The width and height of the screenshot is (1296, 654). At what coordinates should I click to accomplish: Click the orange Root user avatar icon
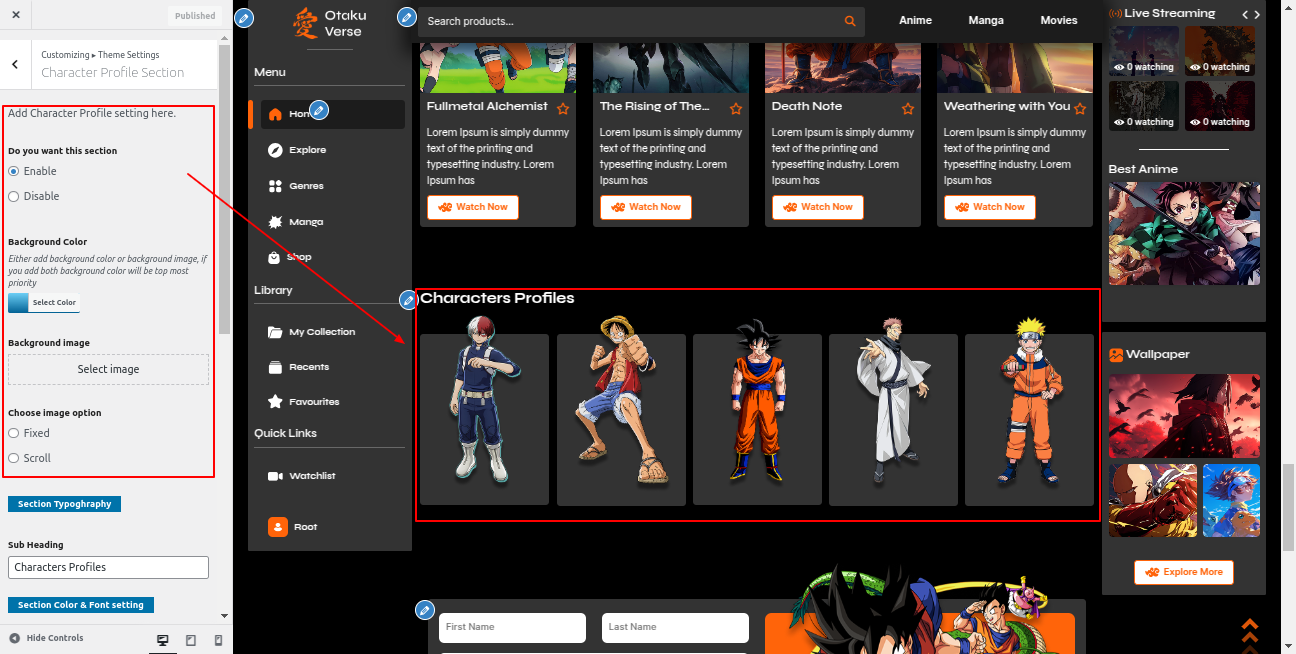pos(278,527)
